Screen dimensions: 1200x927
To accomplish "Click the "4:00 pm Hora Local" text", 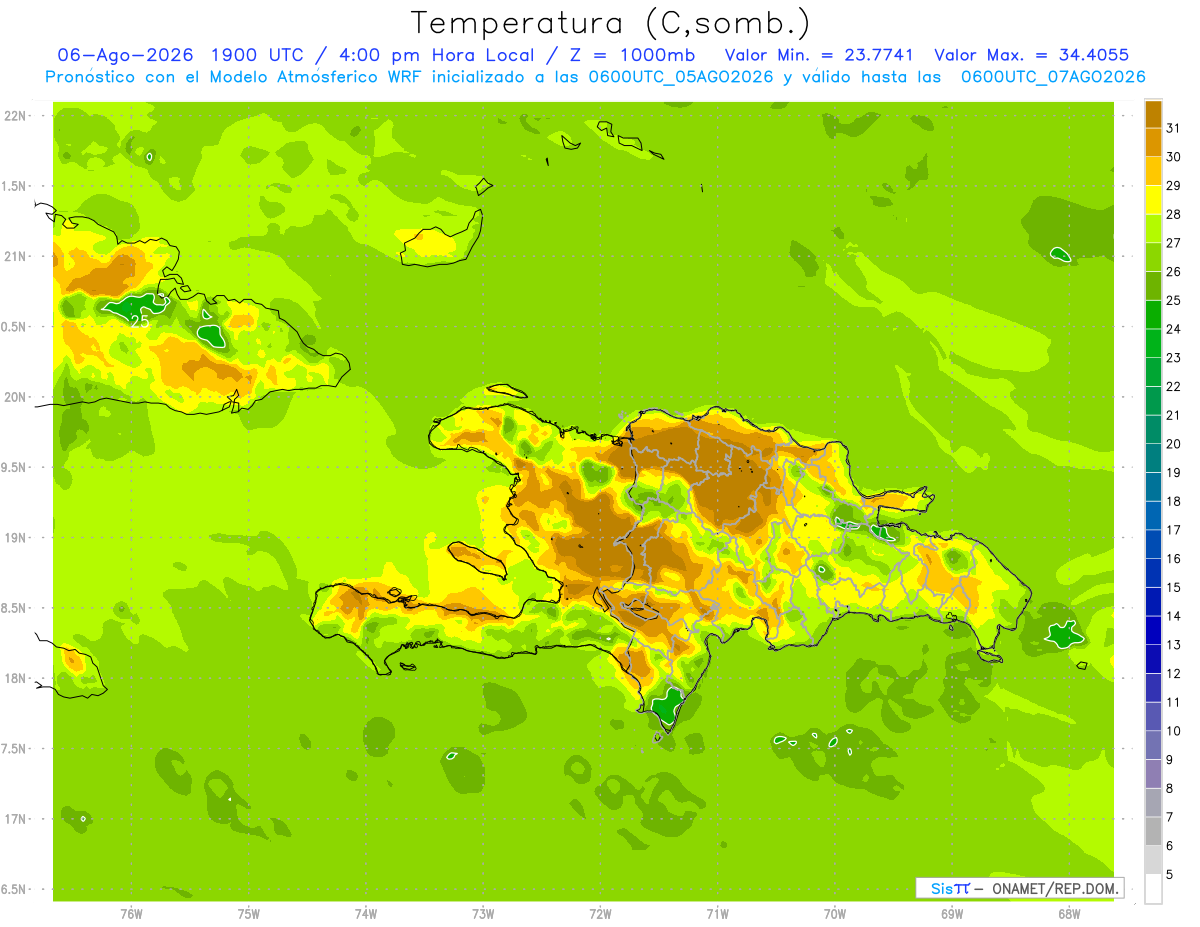I will click(x=438, y=55).
